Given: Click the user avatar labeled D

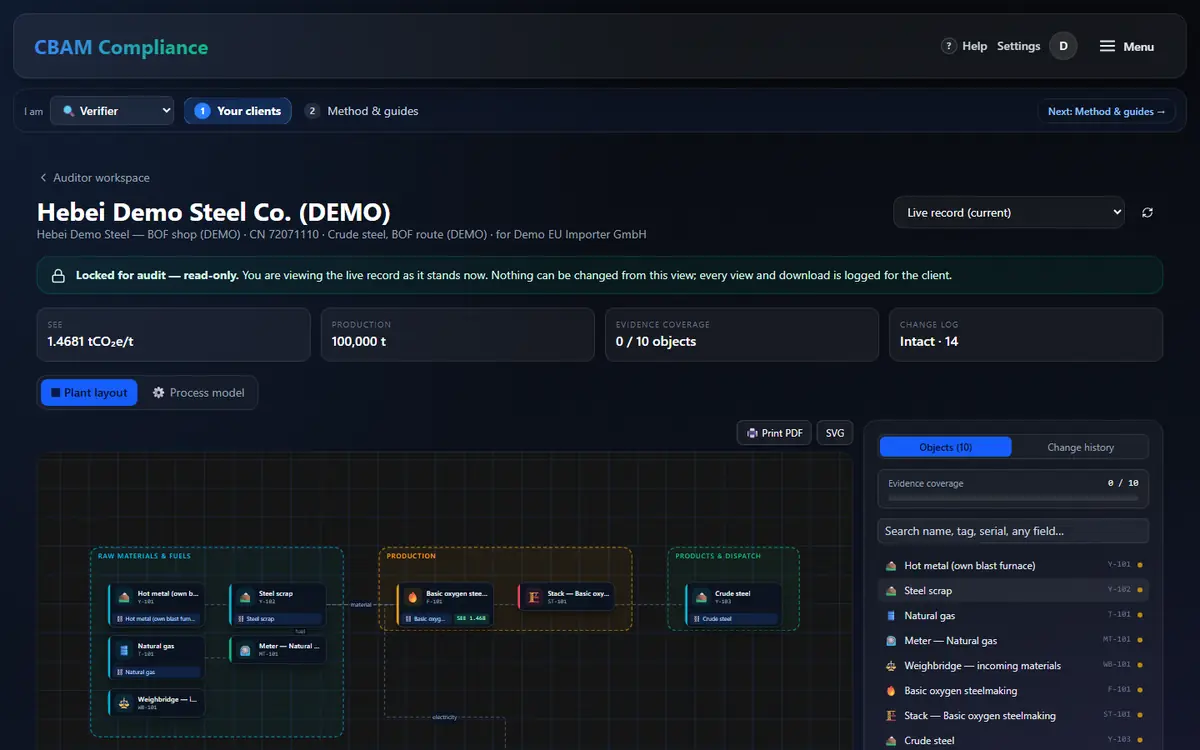Looking at the screenshot, I should point(1063,46).
